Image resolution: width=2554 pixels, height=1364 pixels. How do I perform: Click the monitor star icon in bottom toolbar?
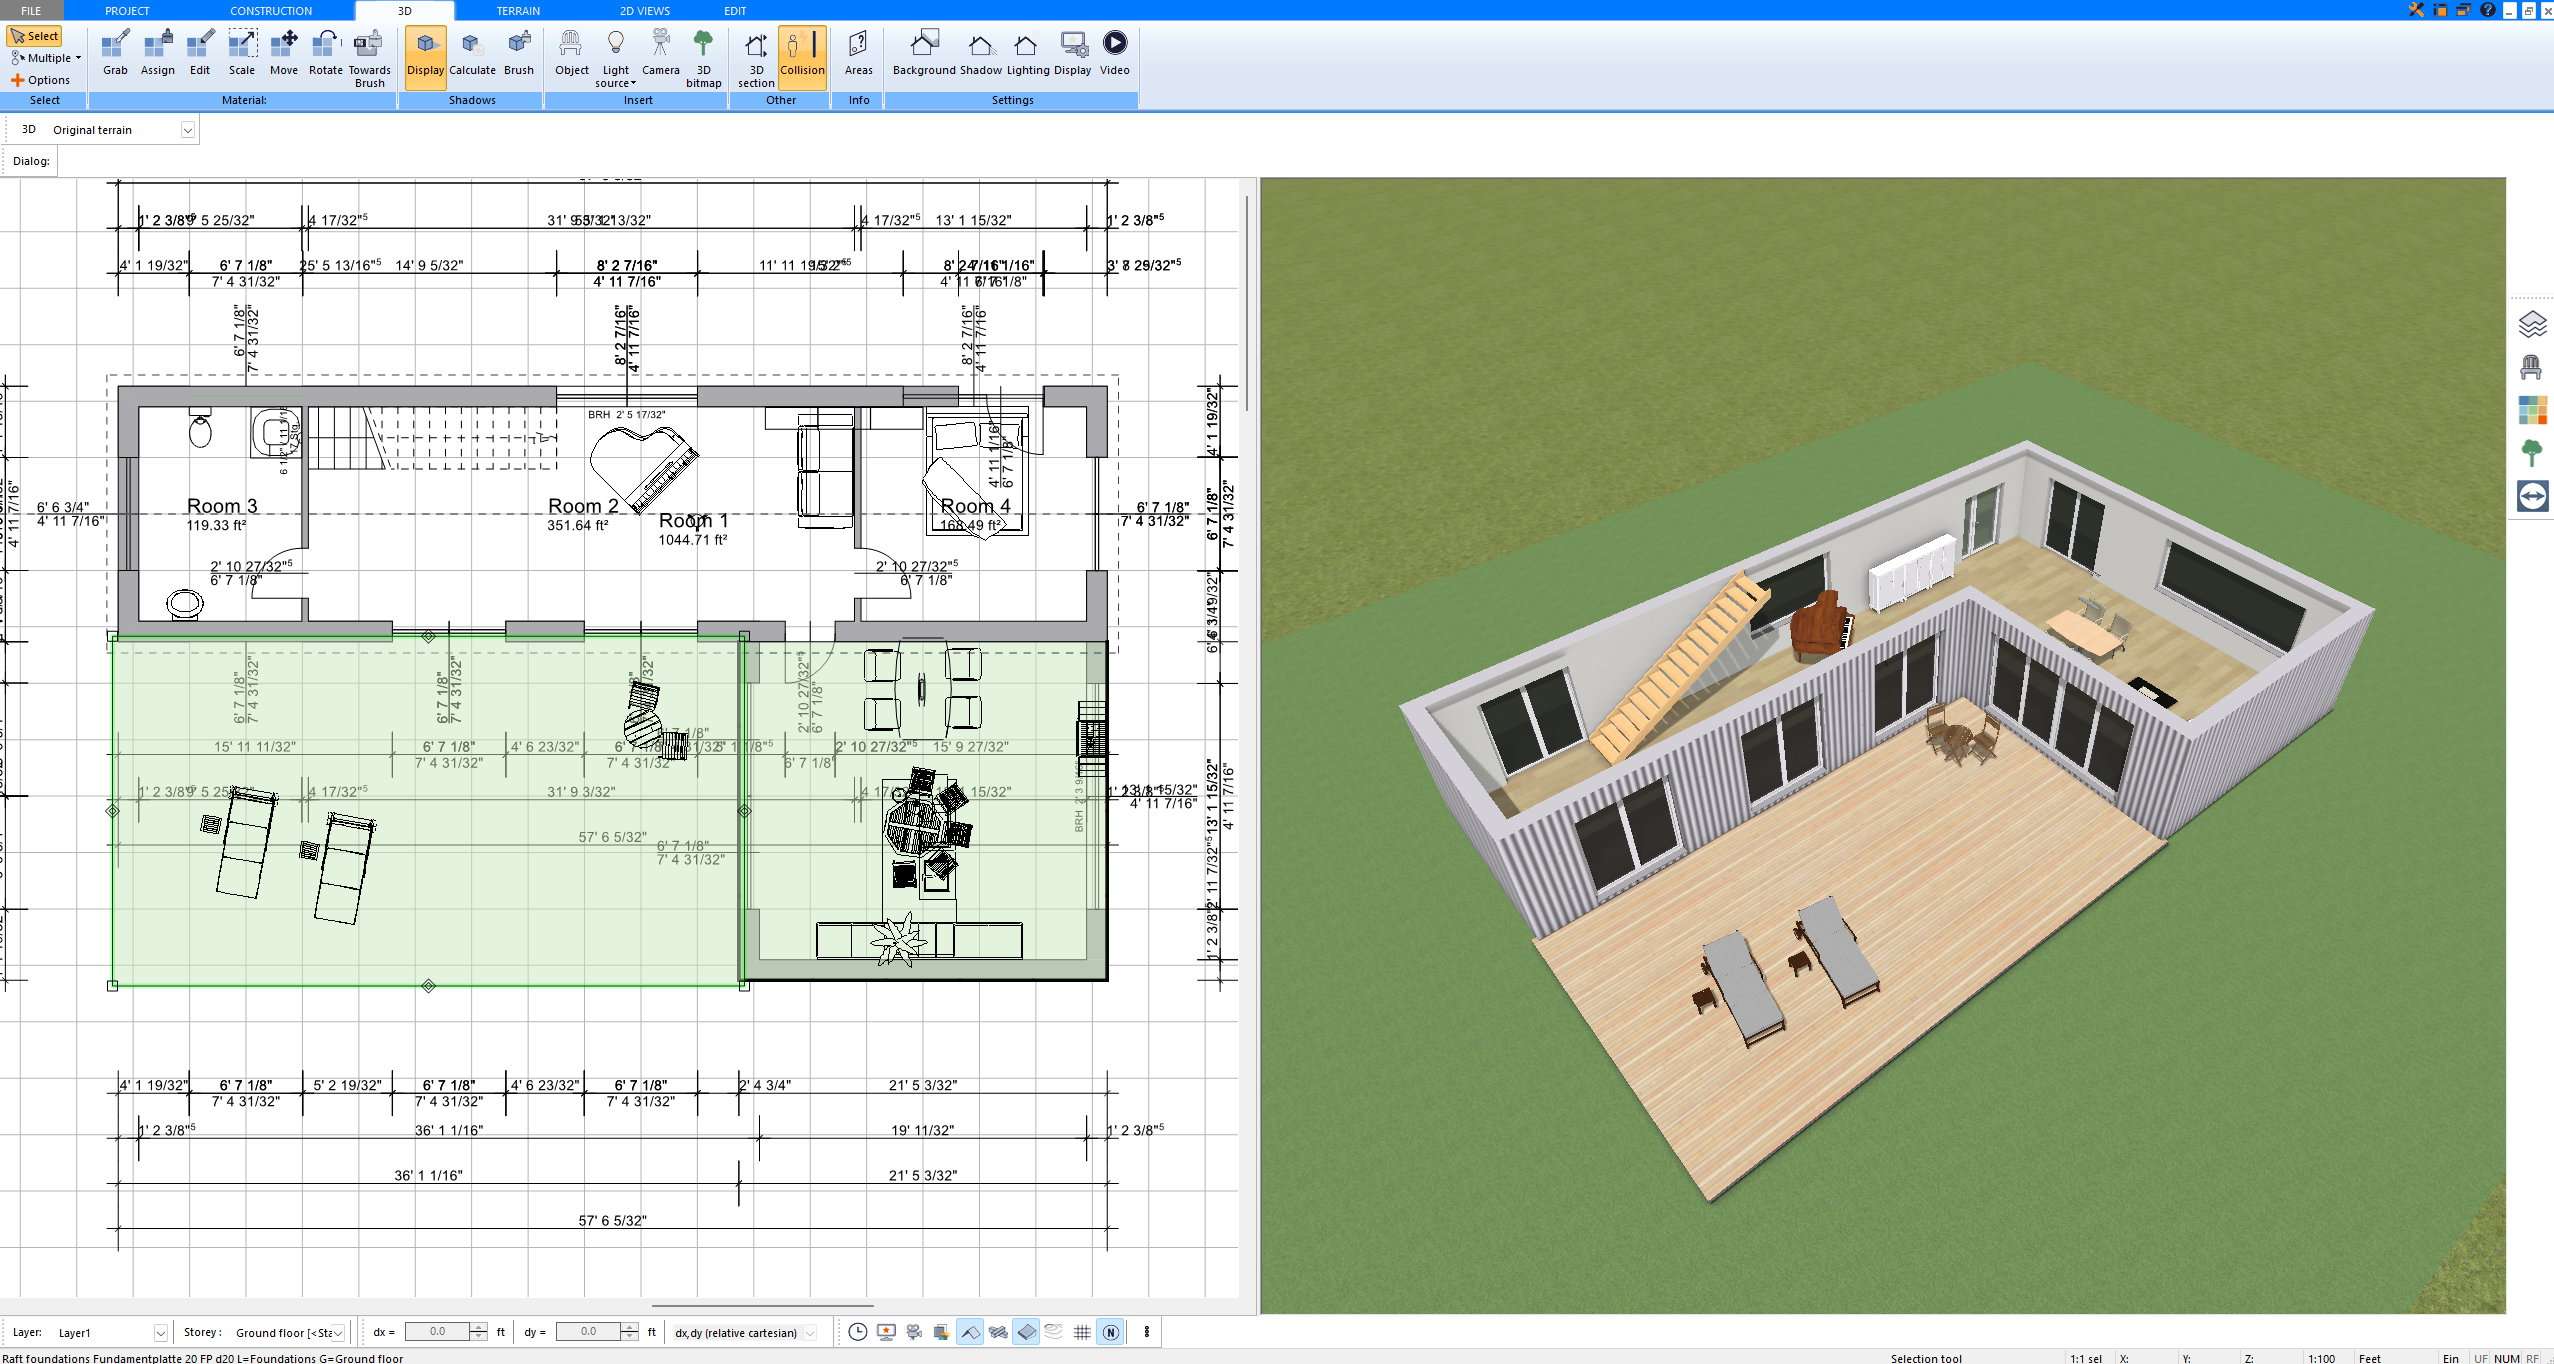pyautogui.click(x=885, y=1332)
